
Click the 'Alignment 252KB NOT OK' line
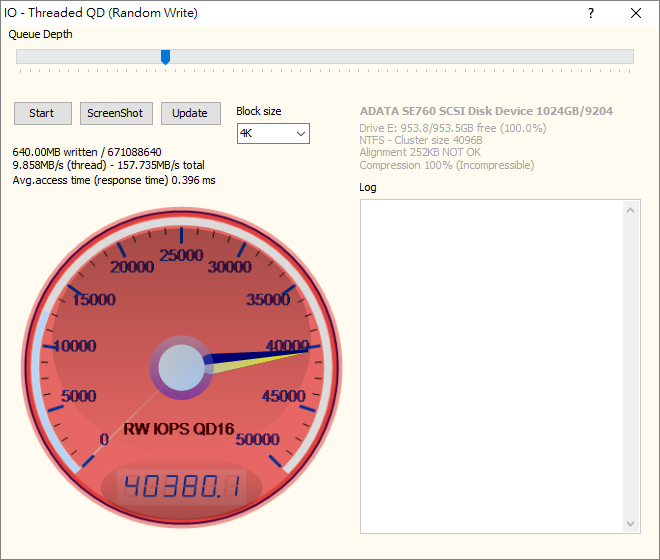420,152
